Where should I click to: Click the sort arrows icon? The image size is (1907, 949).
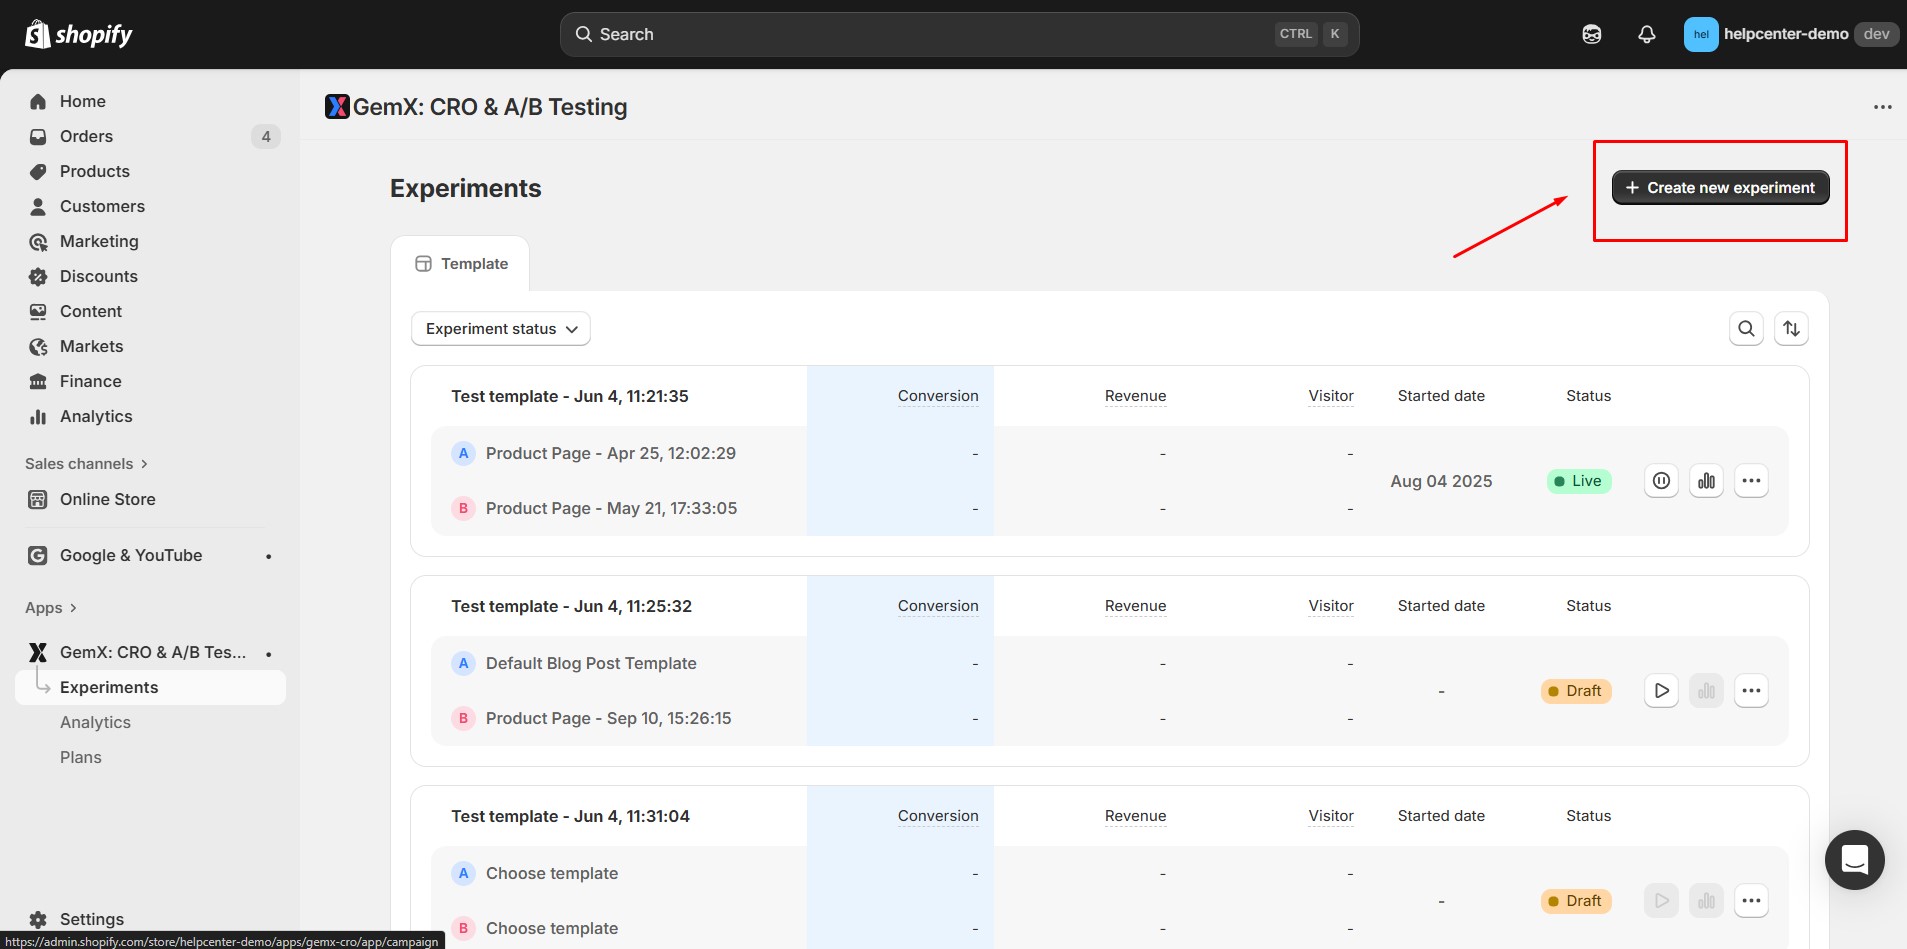point(1791,329)
